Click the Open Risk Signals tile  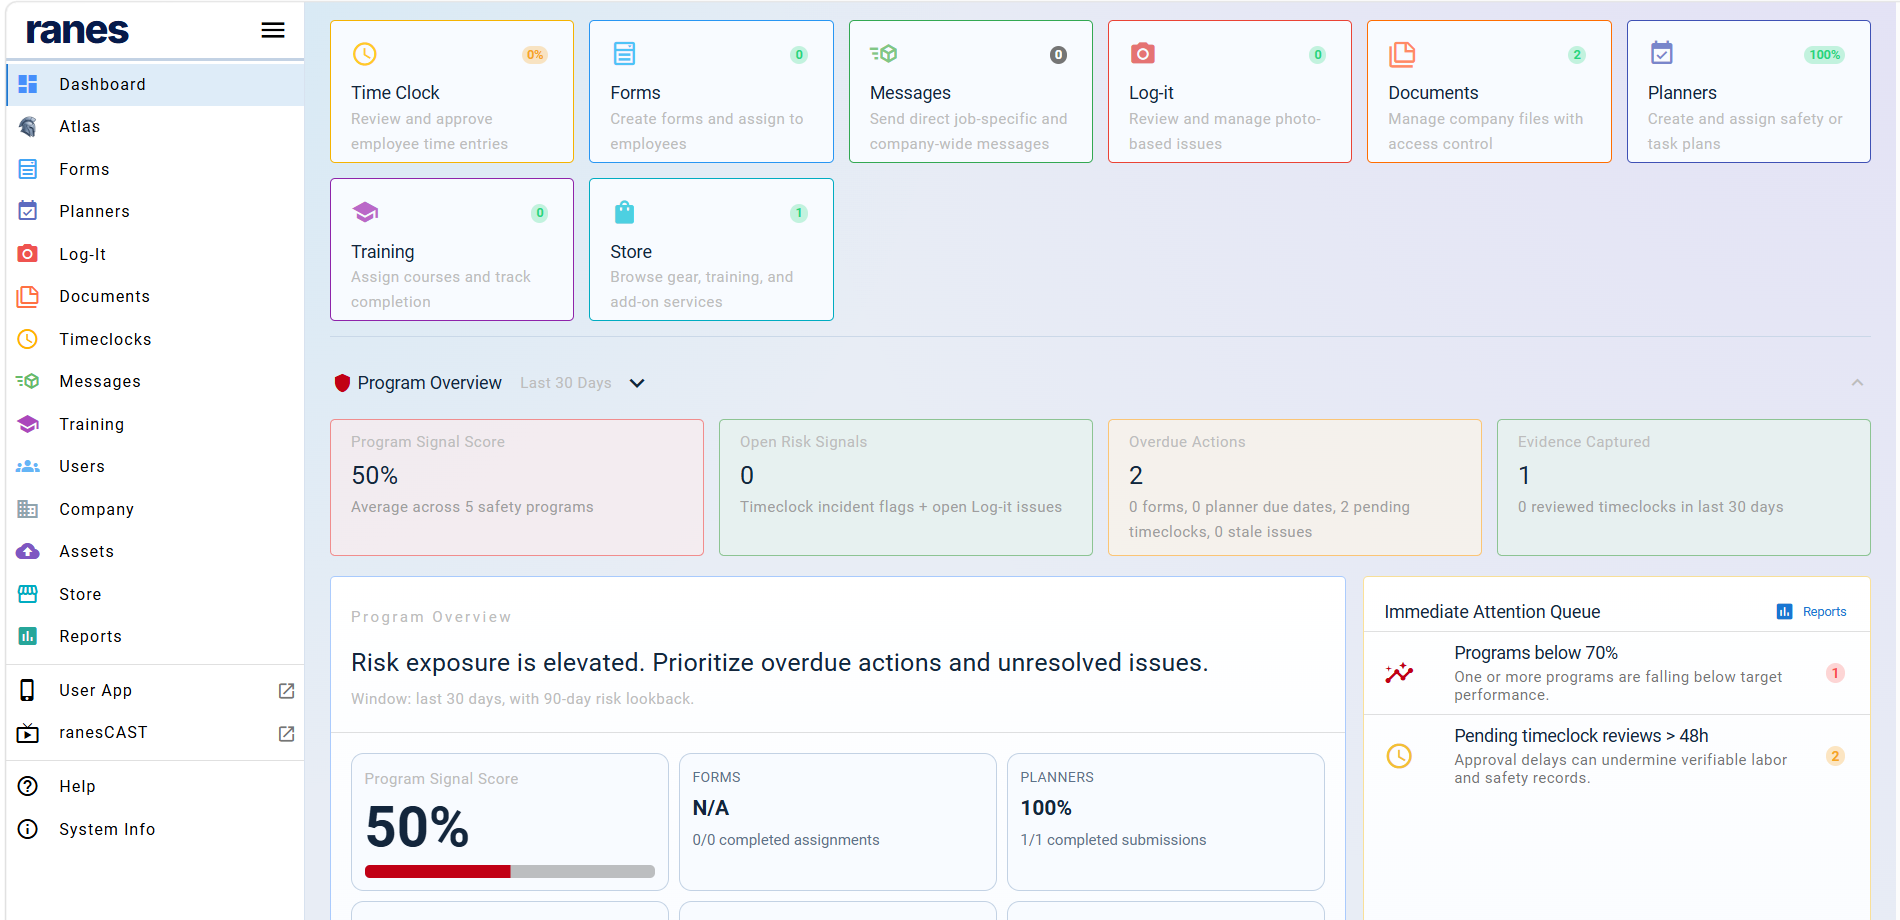(x=905, y=487)
